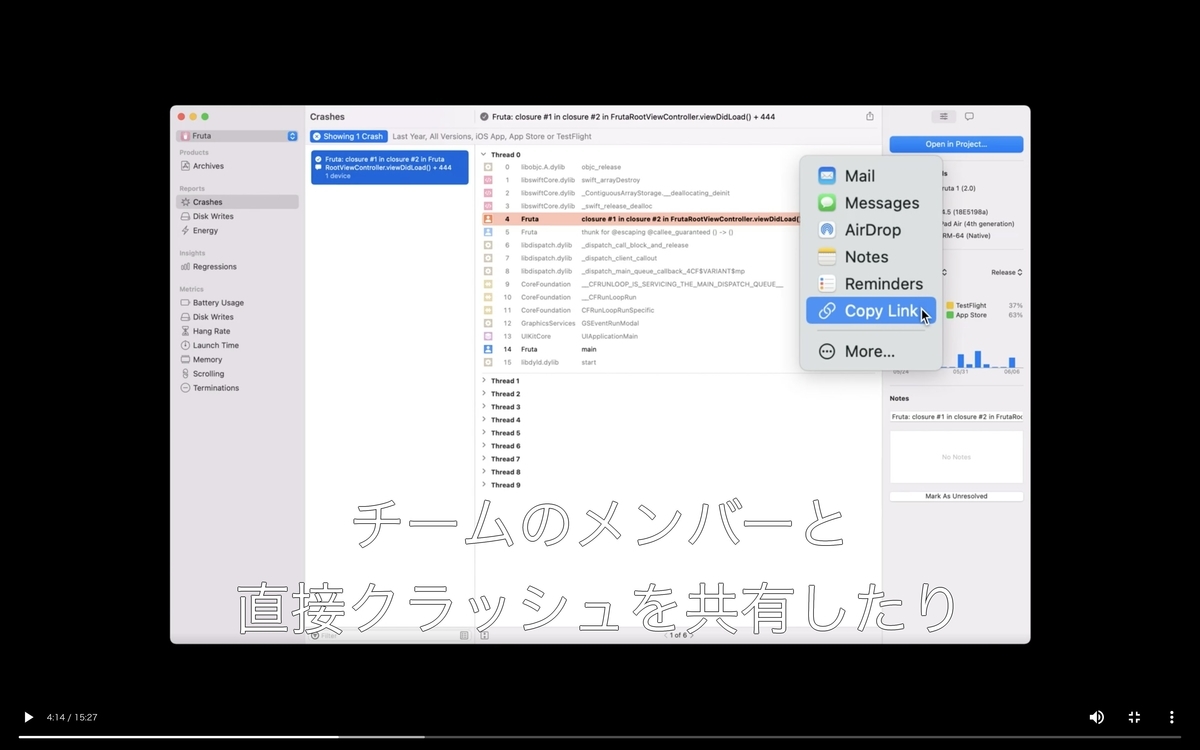Viewport: 1200px width, 750px height.
Task: Open the Release distribution dropdown
Action: click(1006, 272)
